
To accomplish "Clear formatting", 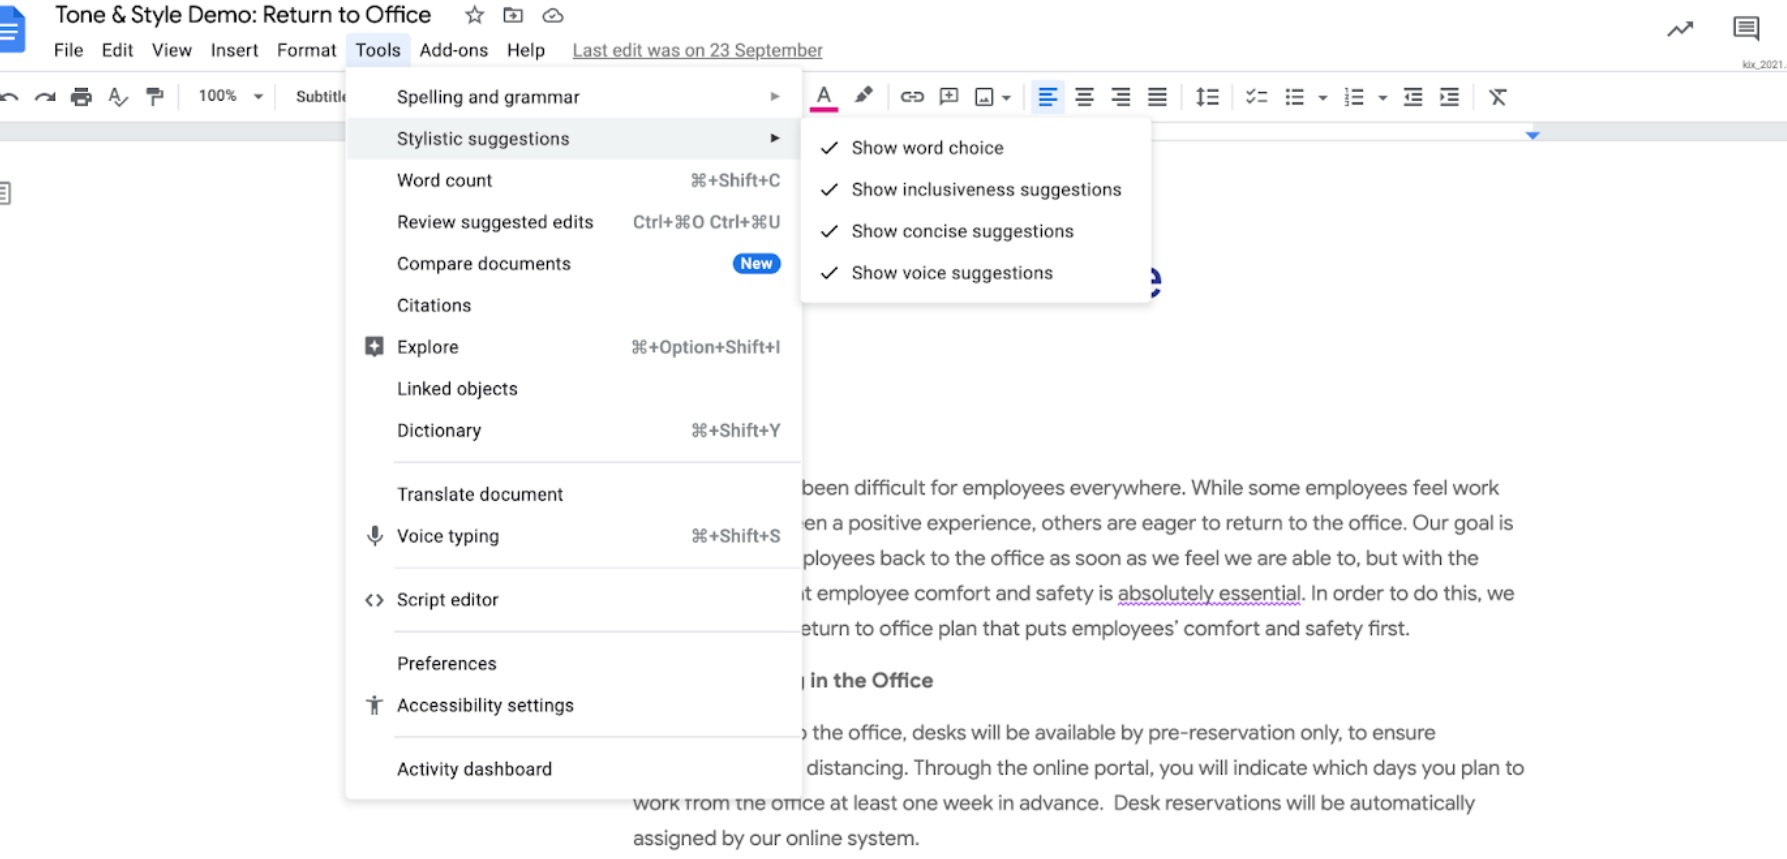I will click(1497, 97).
